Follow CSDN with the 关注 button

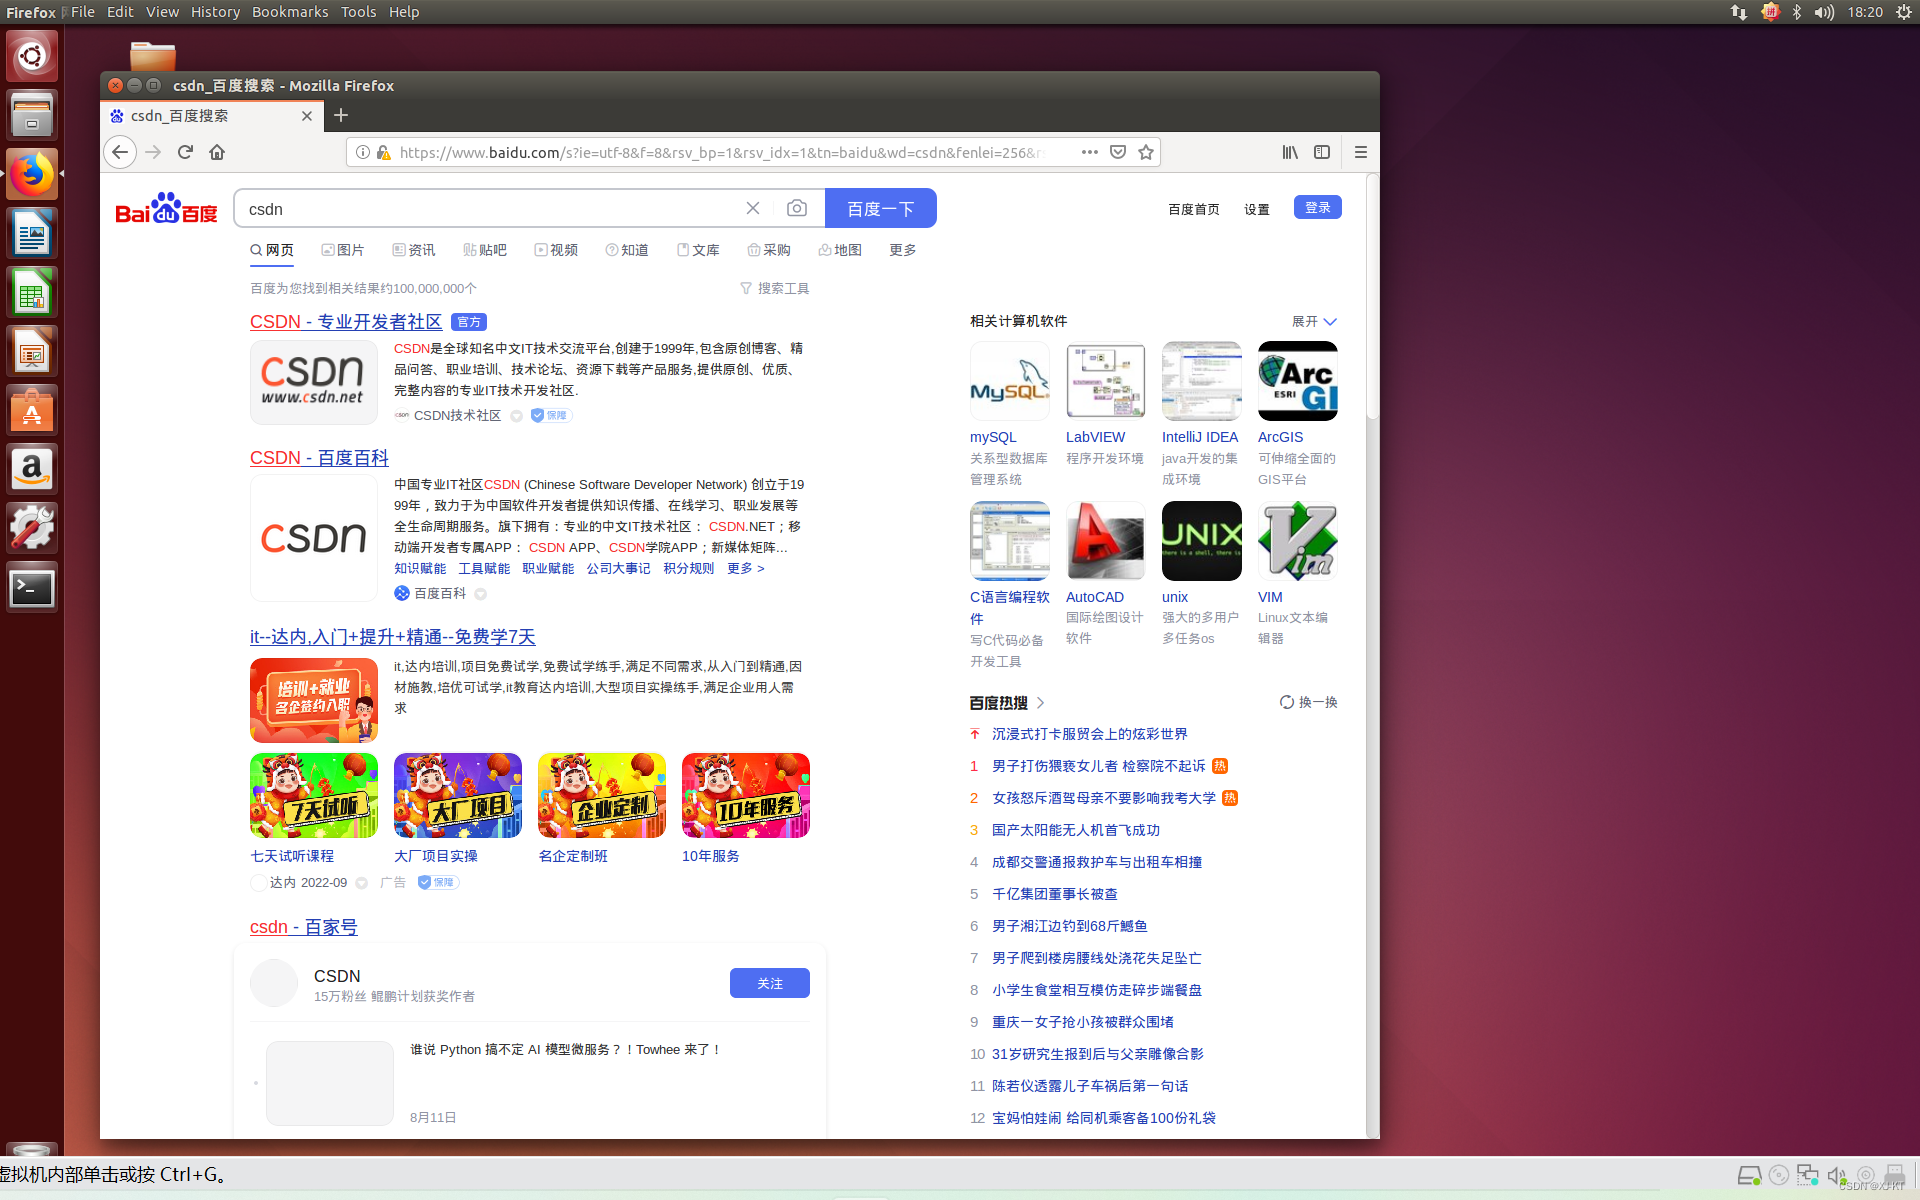click(x=770, y=983)
